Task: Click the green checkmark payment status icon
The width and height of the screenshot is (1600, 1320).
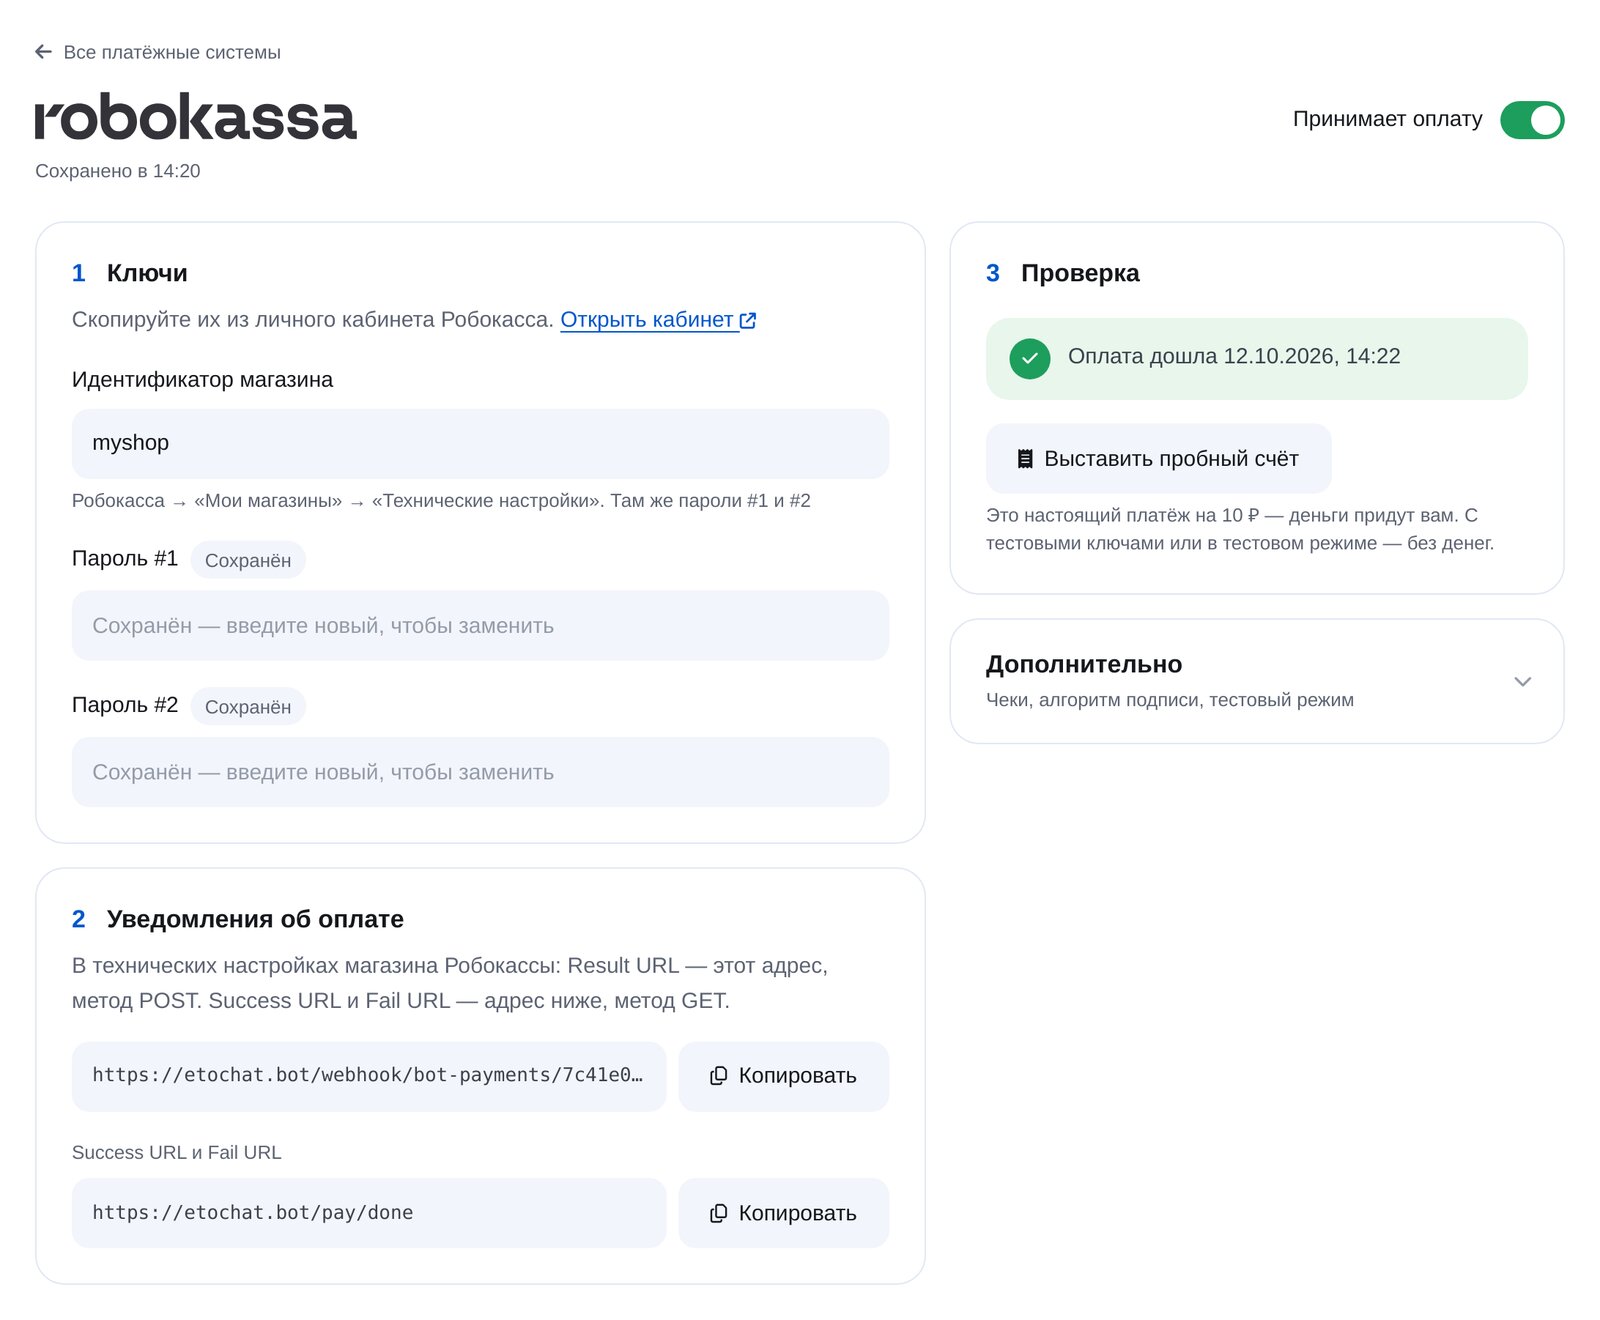Action: [x=1029, y=358]
